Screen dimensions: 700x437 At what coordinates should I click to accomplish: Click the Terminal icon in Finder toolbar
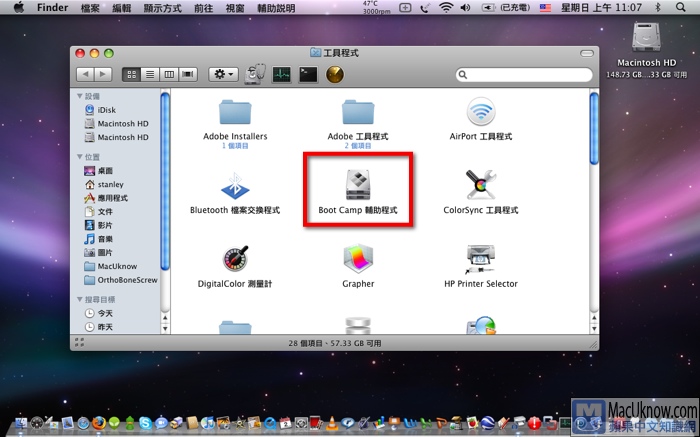click(x=308, y=74)
